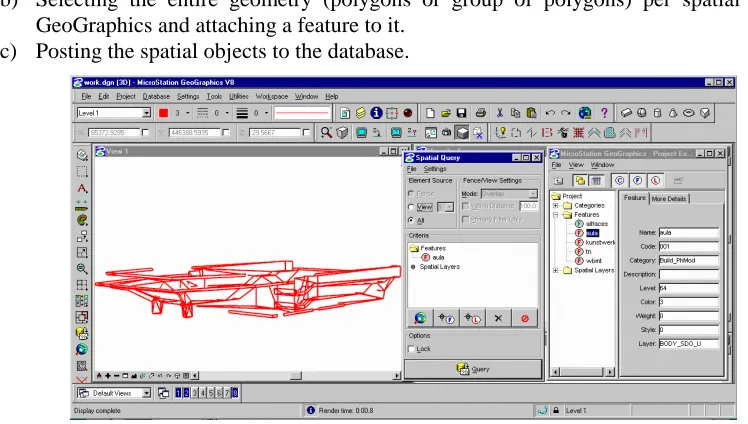
Task: Click the Save diskette icon
Action: click(x=461, y=113)
